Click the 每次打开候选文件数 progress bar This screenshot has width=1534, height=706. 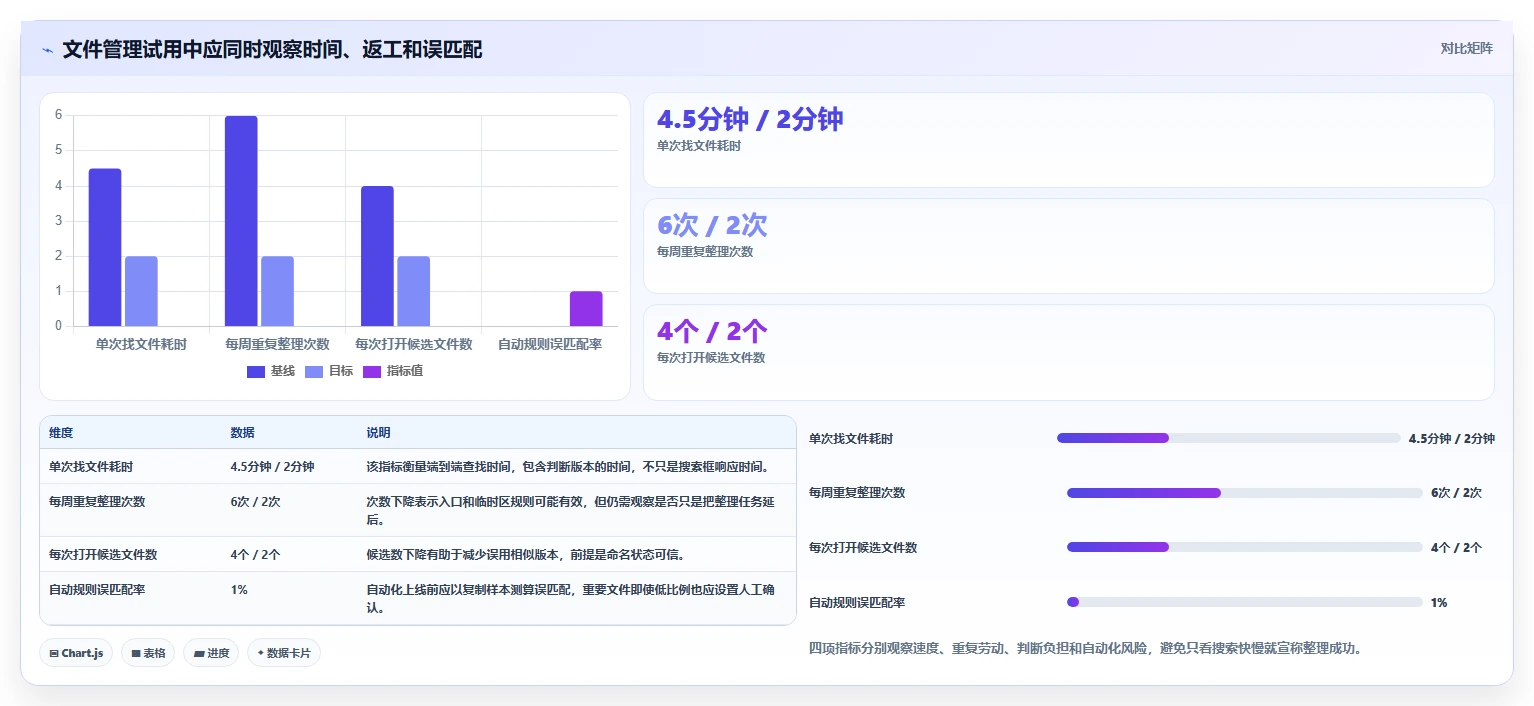point(1244,547)
